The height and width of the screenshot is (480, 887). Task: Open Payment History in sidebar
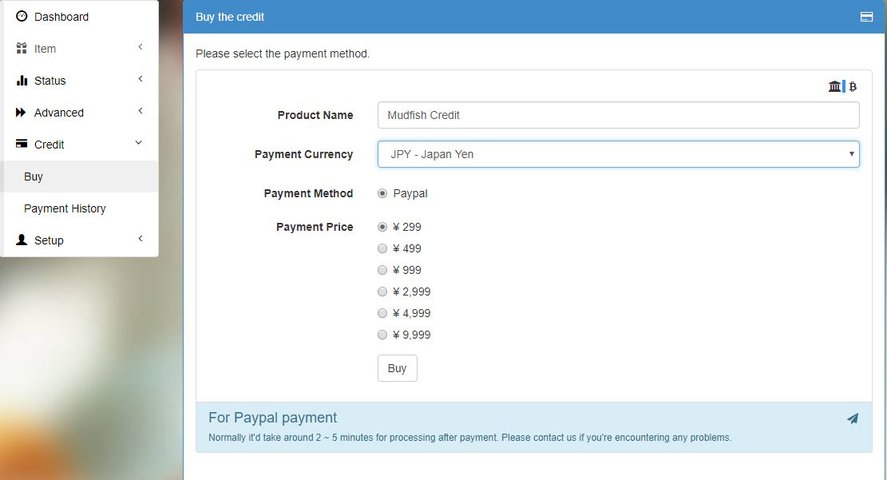pyautogui.click(x=65, y=209)
